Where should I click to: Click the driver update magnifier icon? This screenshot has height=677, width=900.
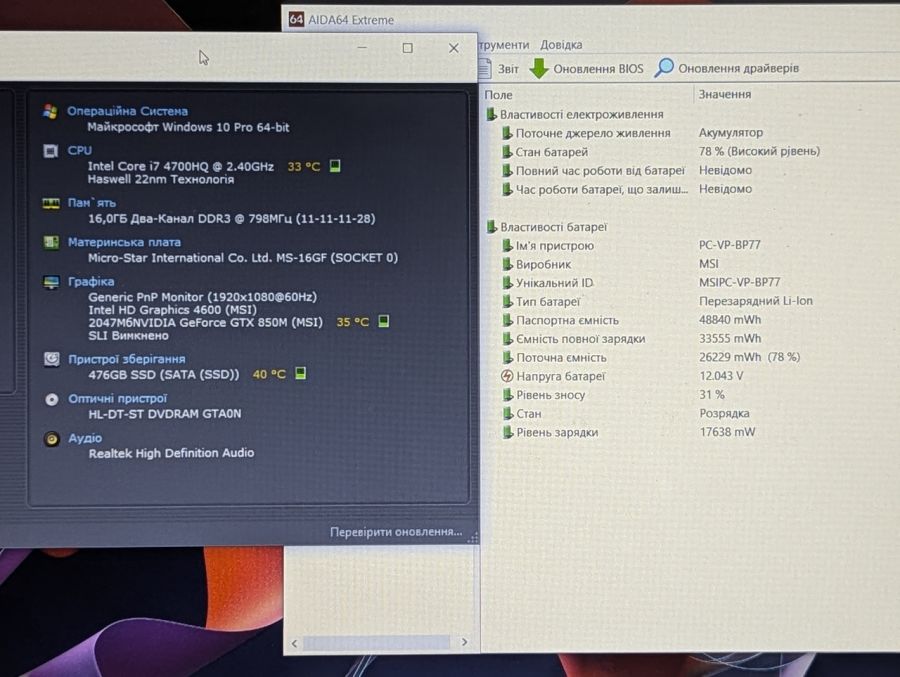(664, 68)
